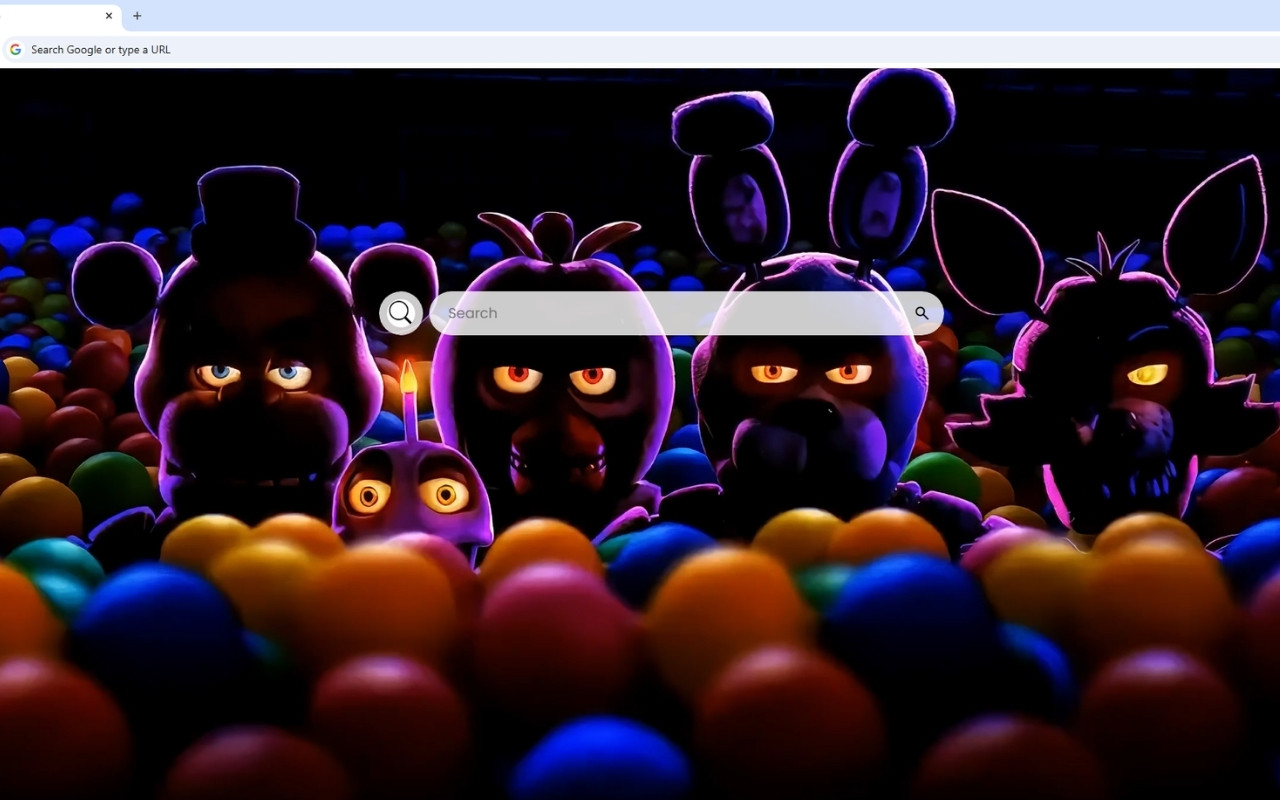
Task: Select the magnifying glass icon left of the search bar
Action: [x=400, y=312]
